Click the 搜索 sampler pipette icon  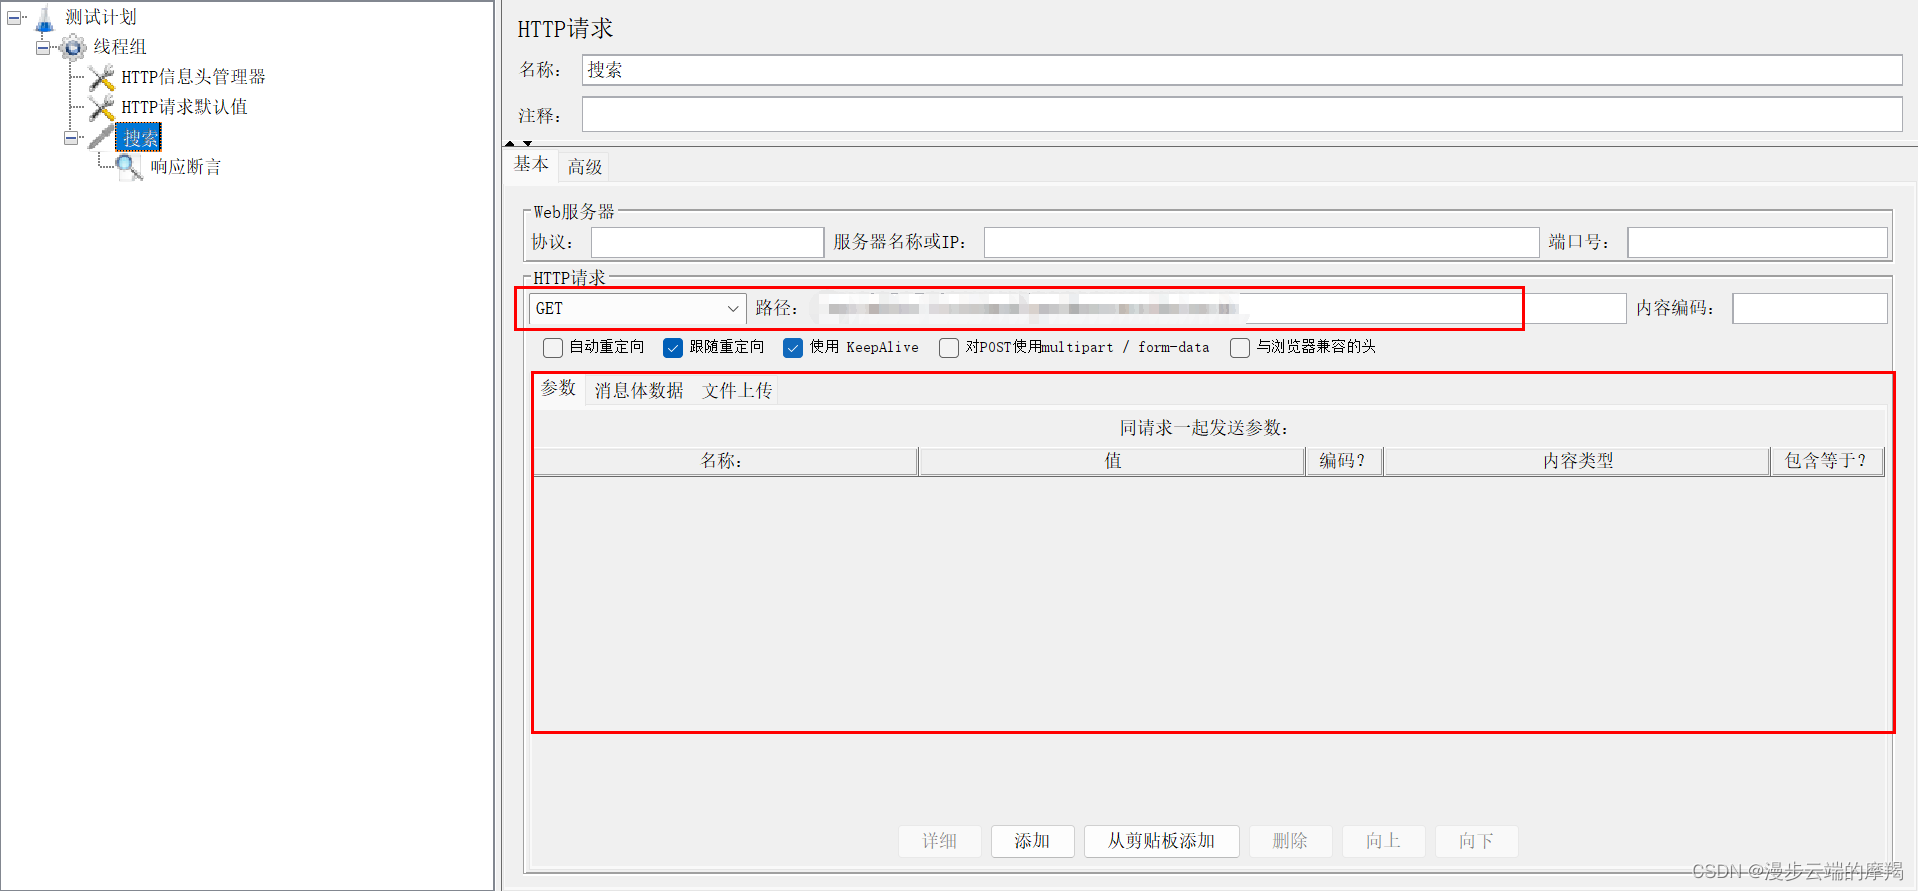coord(101,137)
